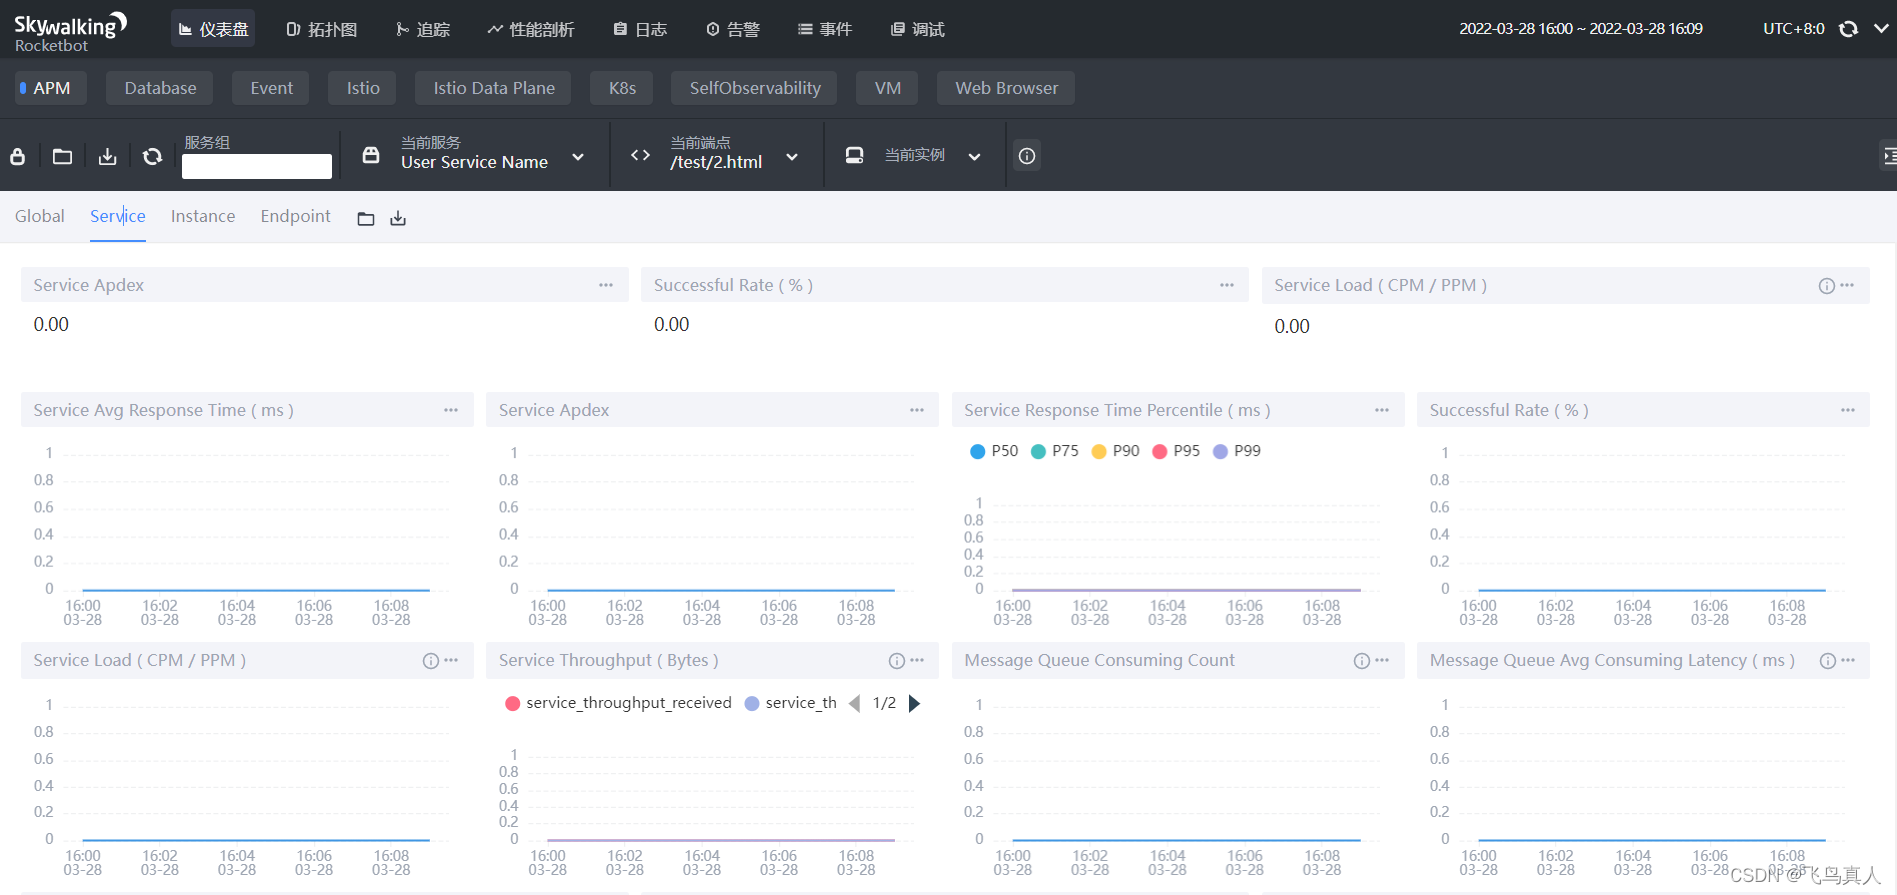This screenshot has height=895, width=1897.
Task: Select the Event dashboard button
Action: (272, 88)
